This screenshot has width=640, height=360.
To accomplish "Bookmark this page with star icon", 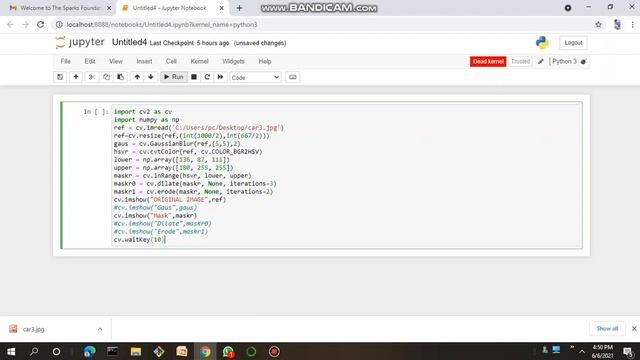I will pyautogui.click(x=598, y=24).
